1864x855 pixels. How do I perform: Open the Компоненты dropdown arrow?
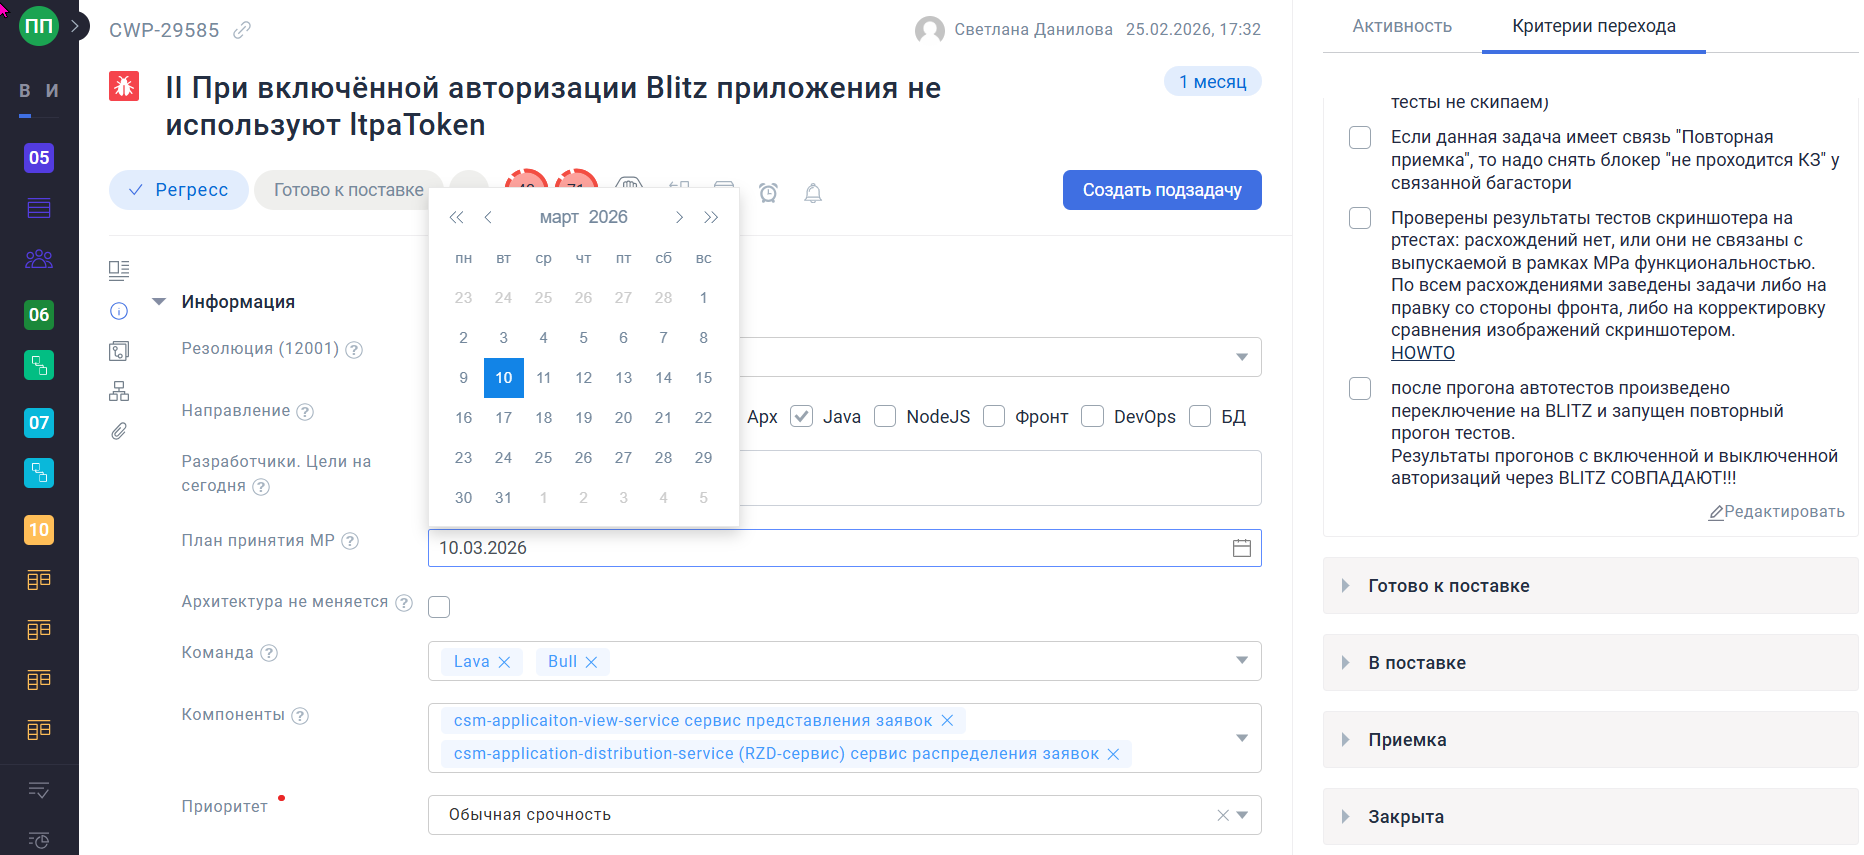click(1242, 738)
